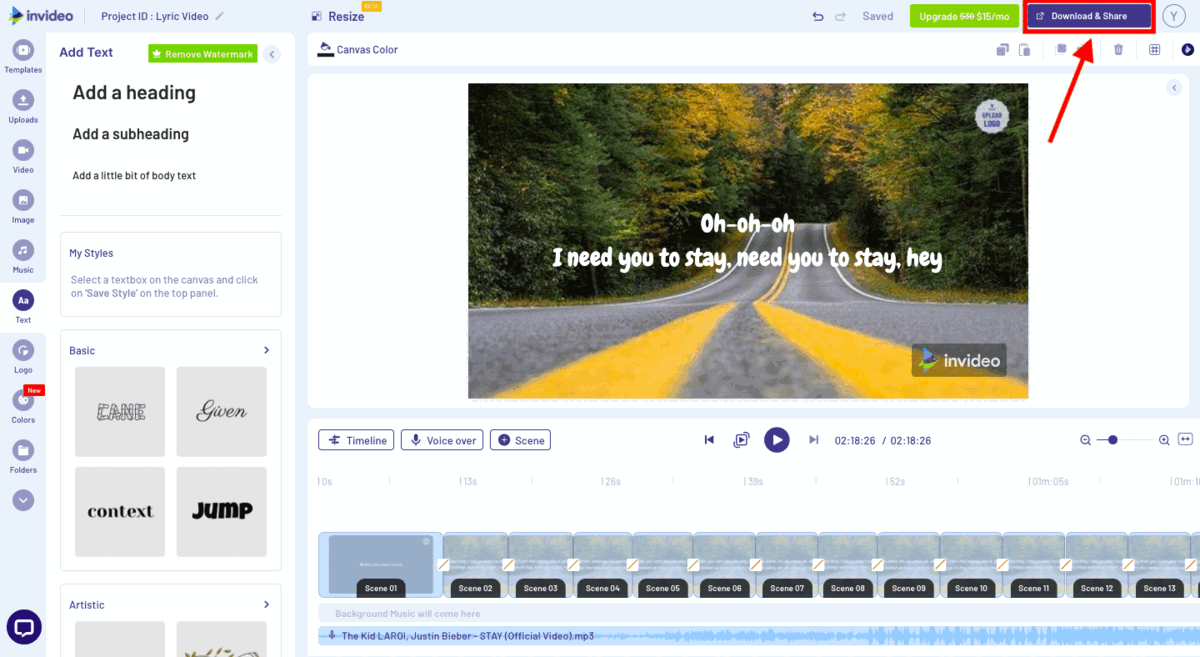Open the Image sidebar panel
The height and width of the screenshot is (657, 1200).
tap(23, 206)
